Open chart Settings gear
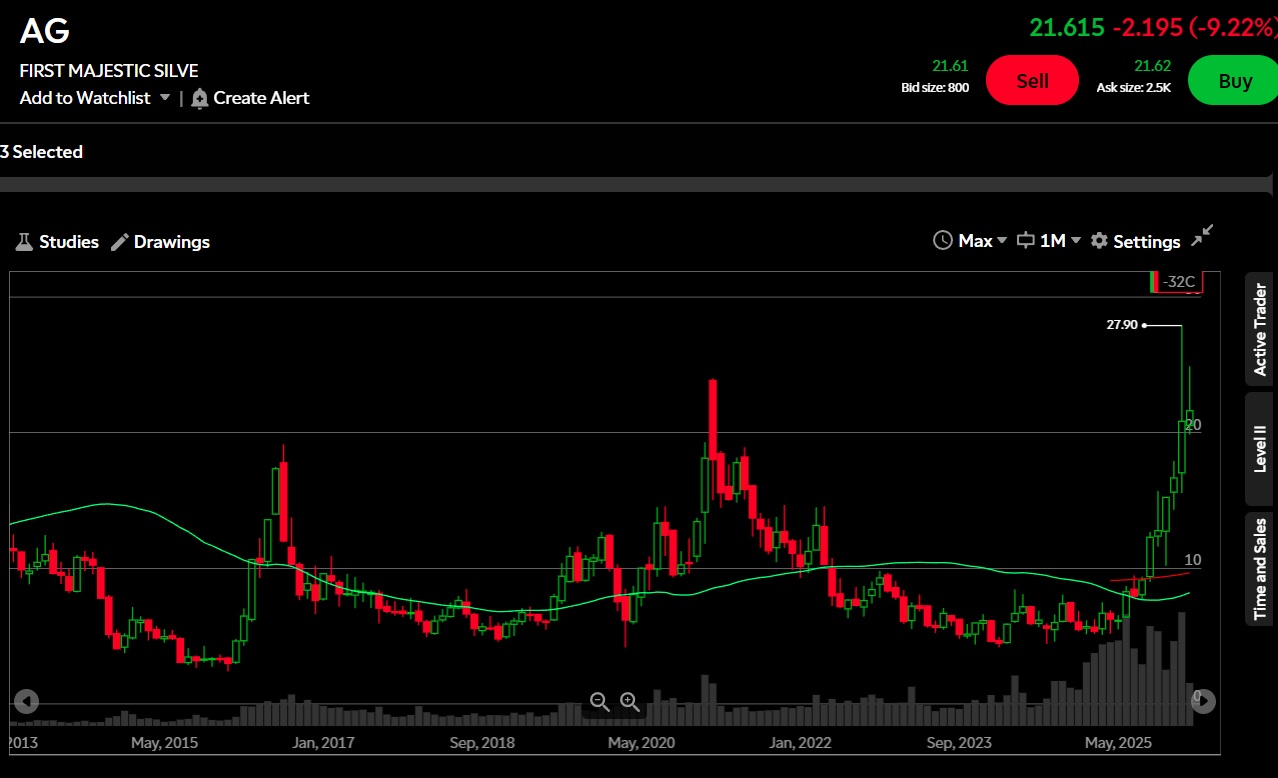This screenshot has height=778, width=1278. [x=1099, y=241]
